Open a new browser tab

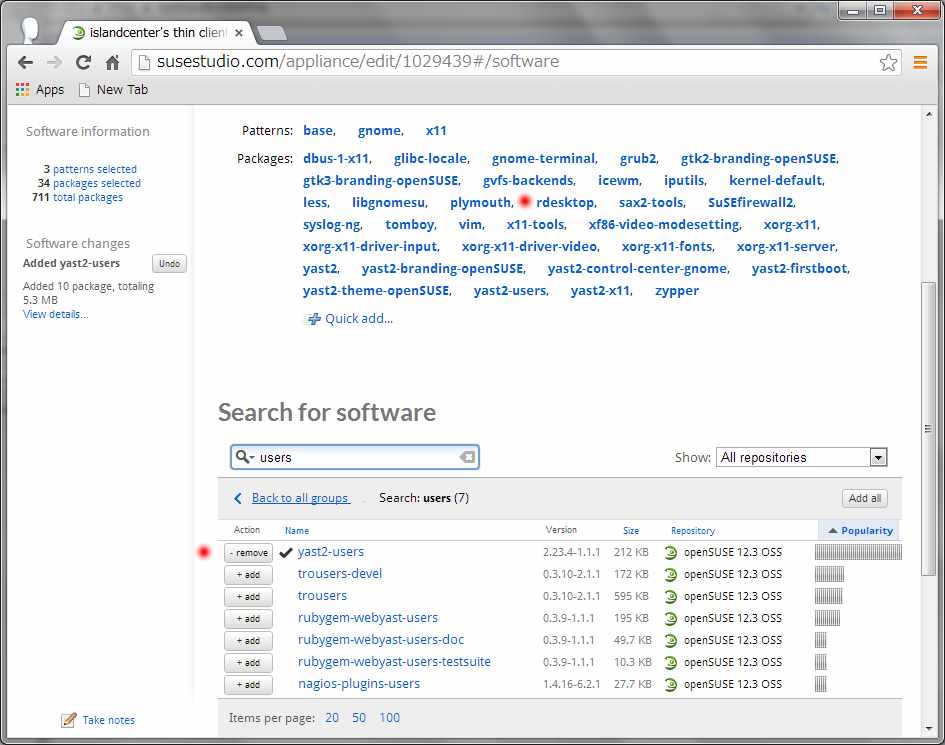(x=272, y=33)
